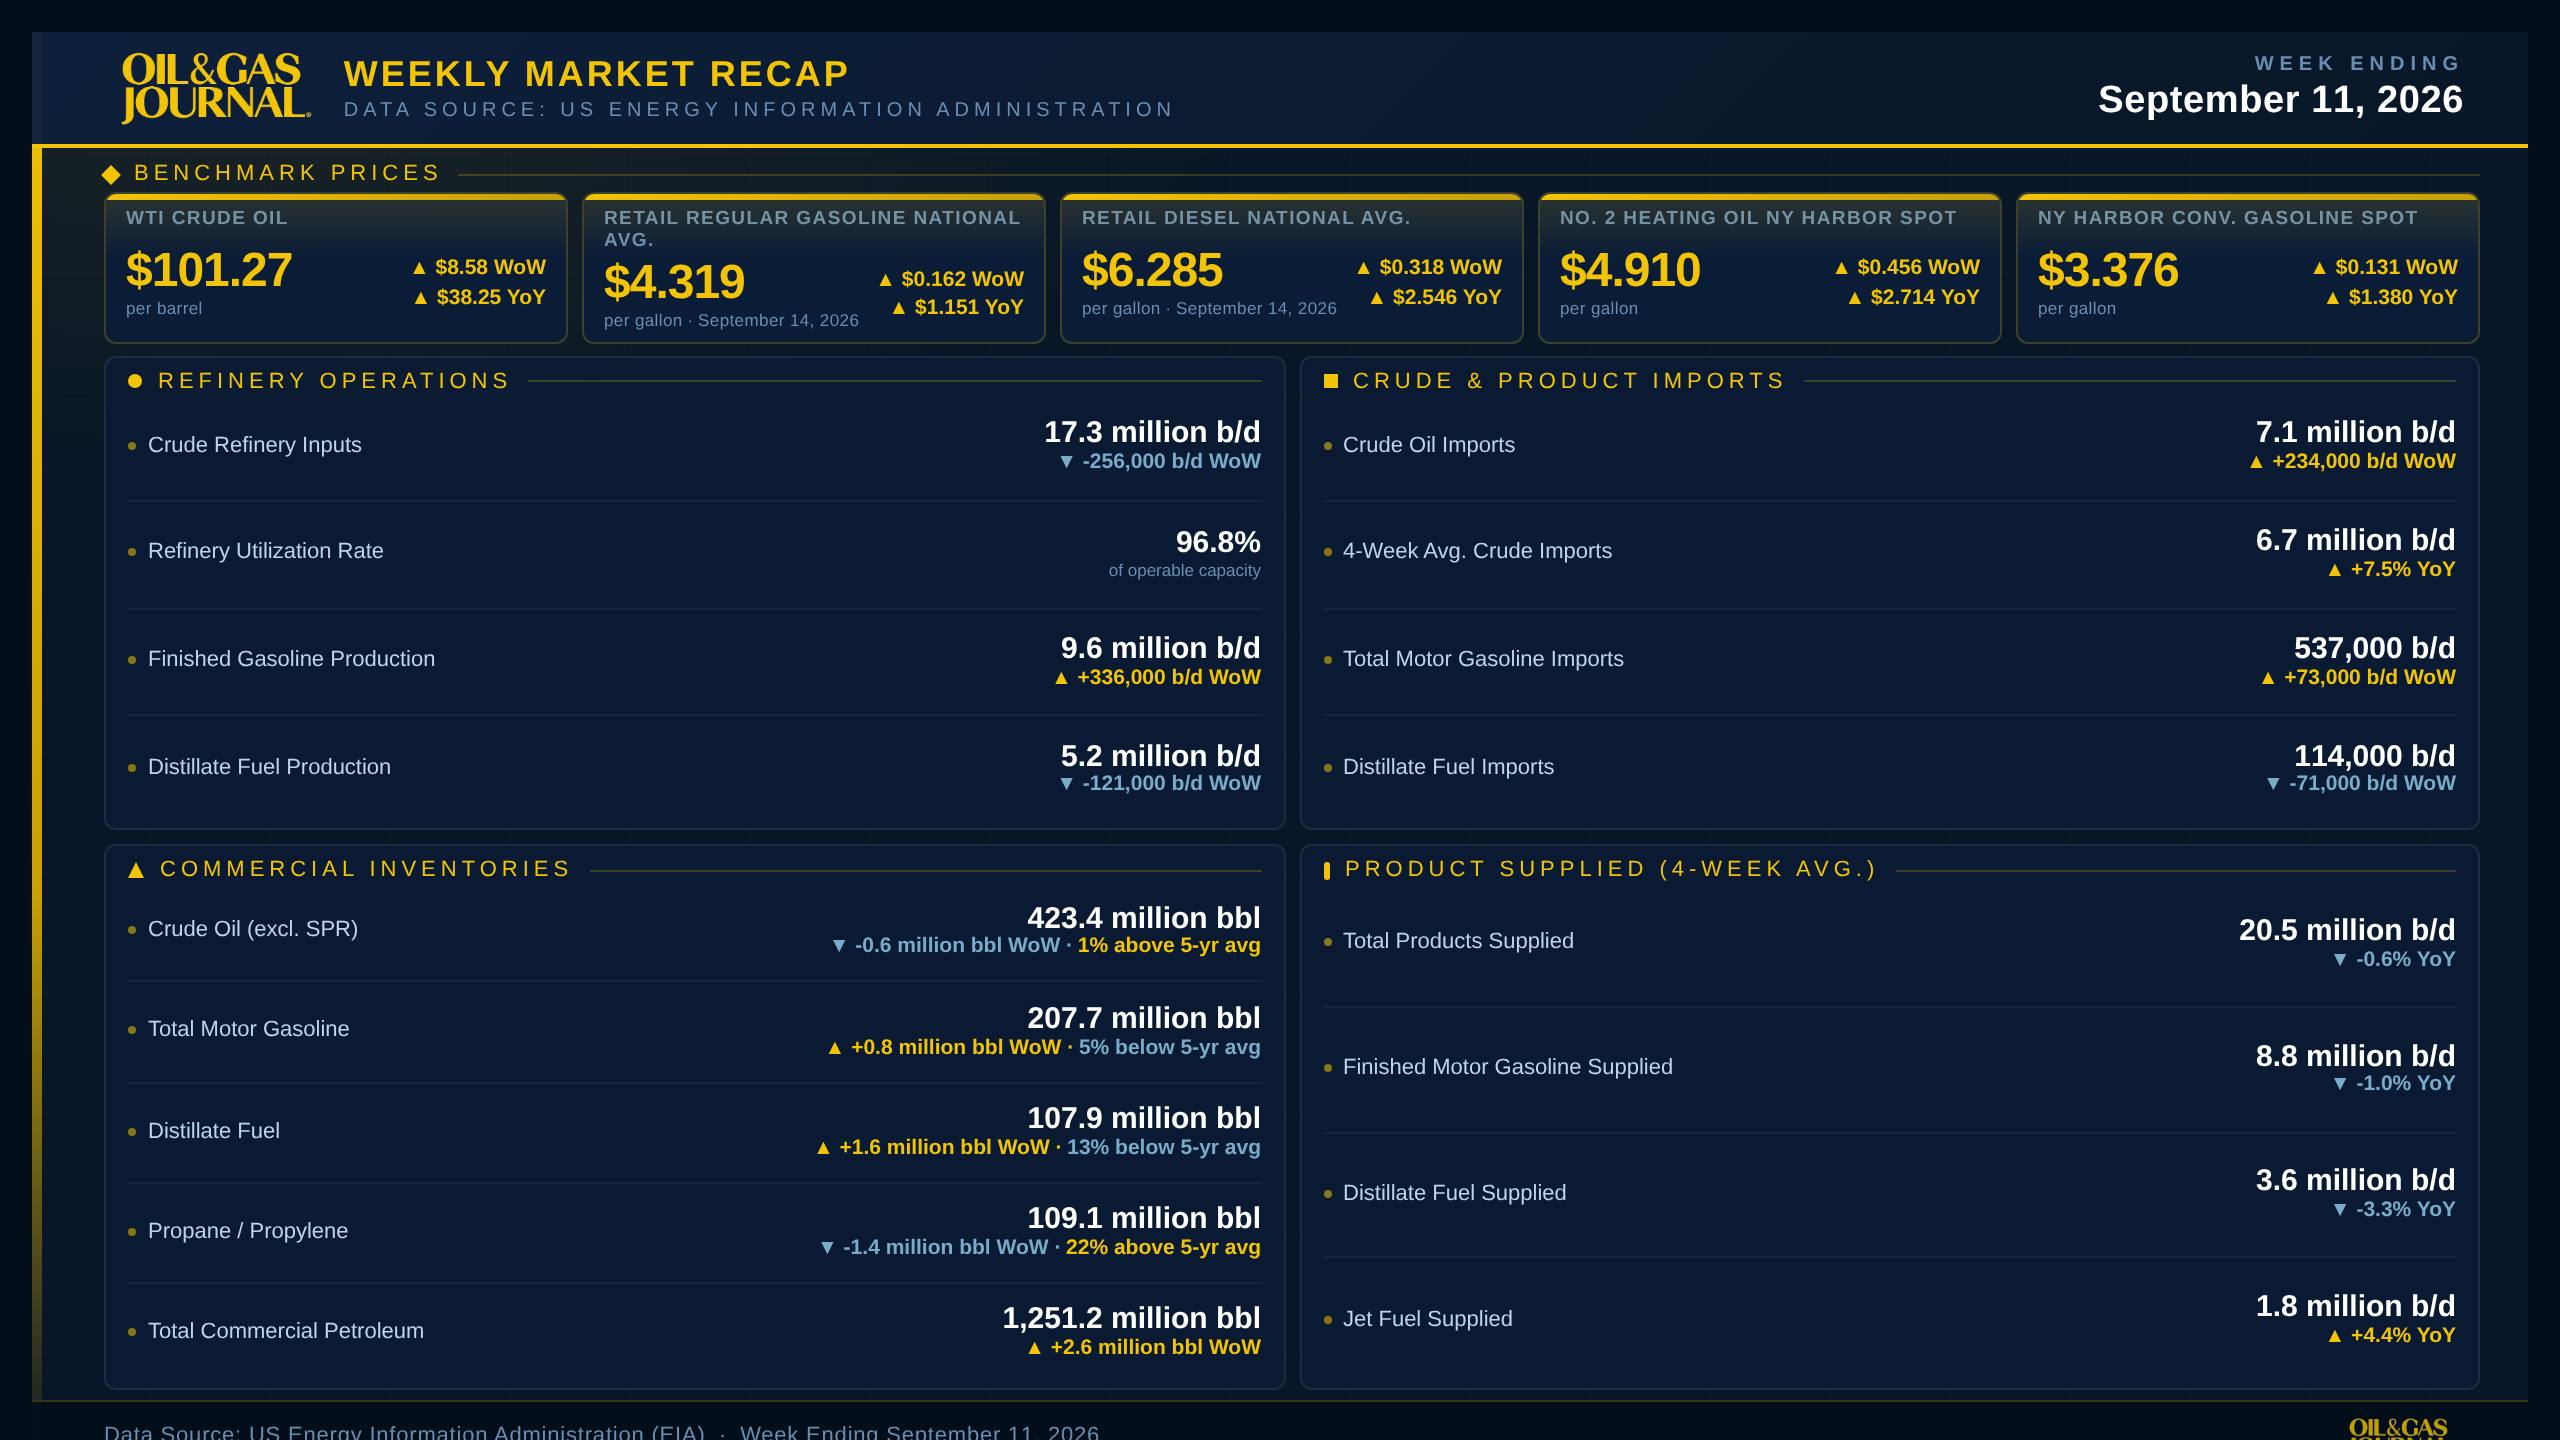Image resolution: width=2560 pixels, height=1440 pixels.
Task: Click the 1,251.2 million bbl value
Action: coord(1132,1318)
